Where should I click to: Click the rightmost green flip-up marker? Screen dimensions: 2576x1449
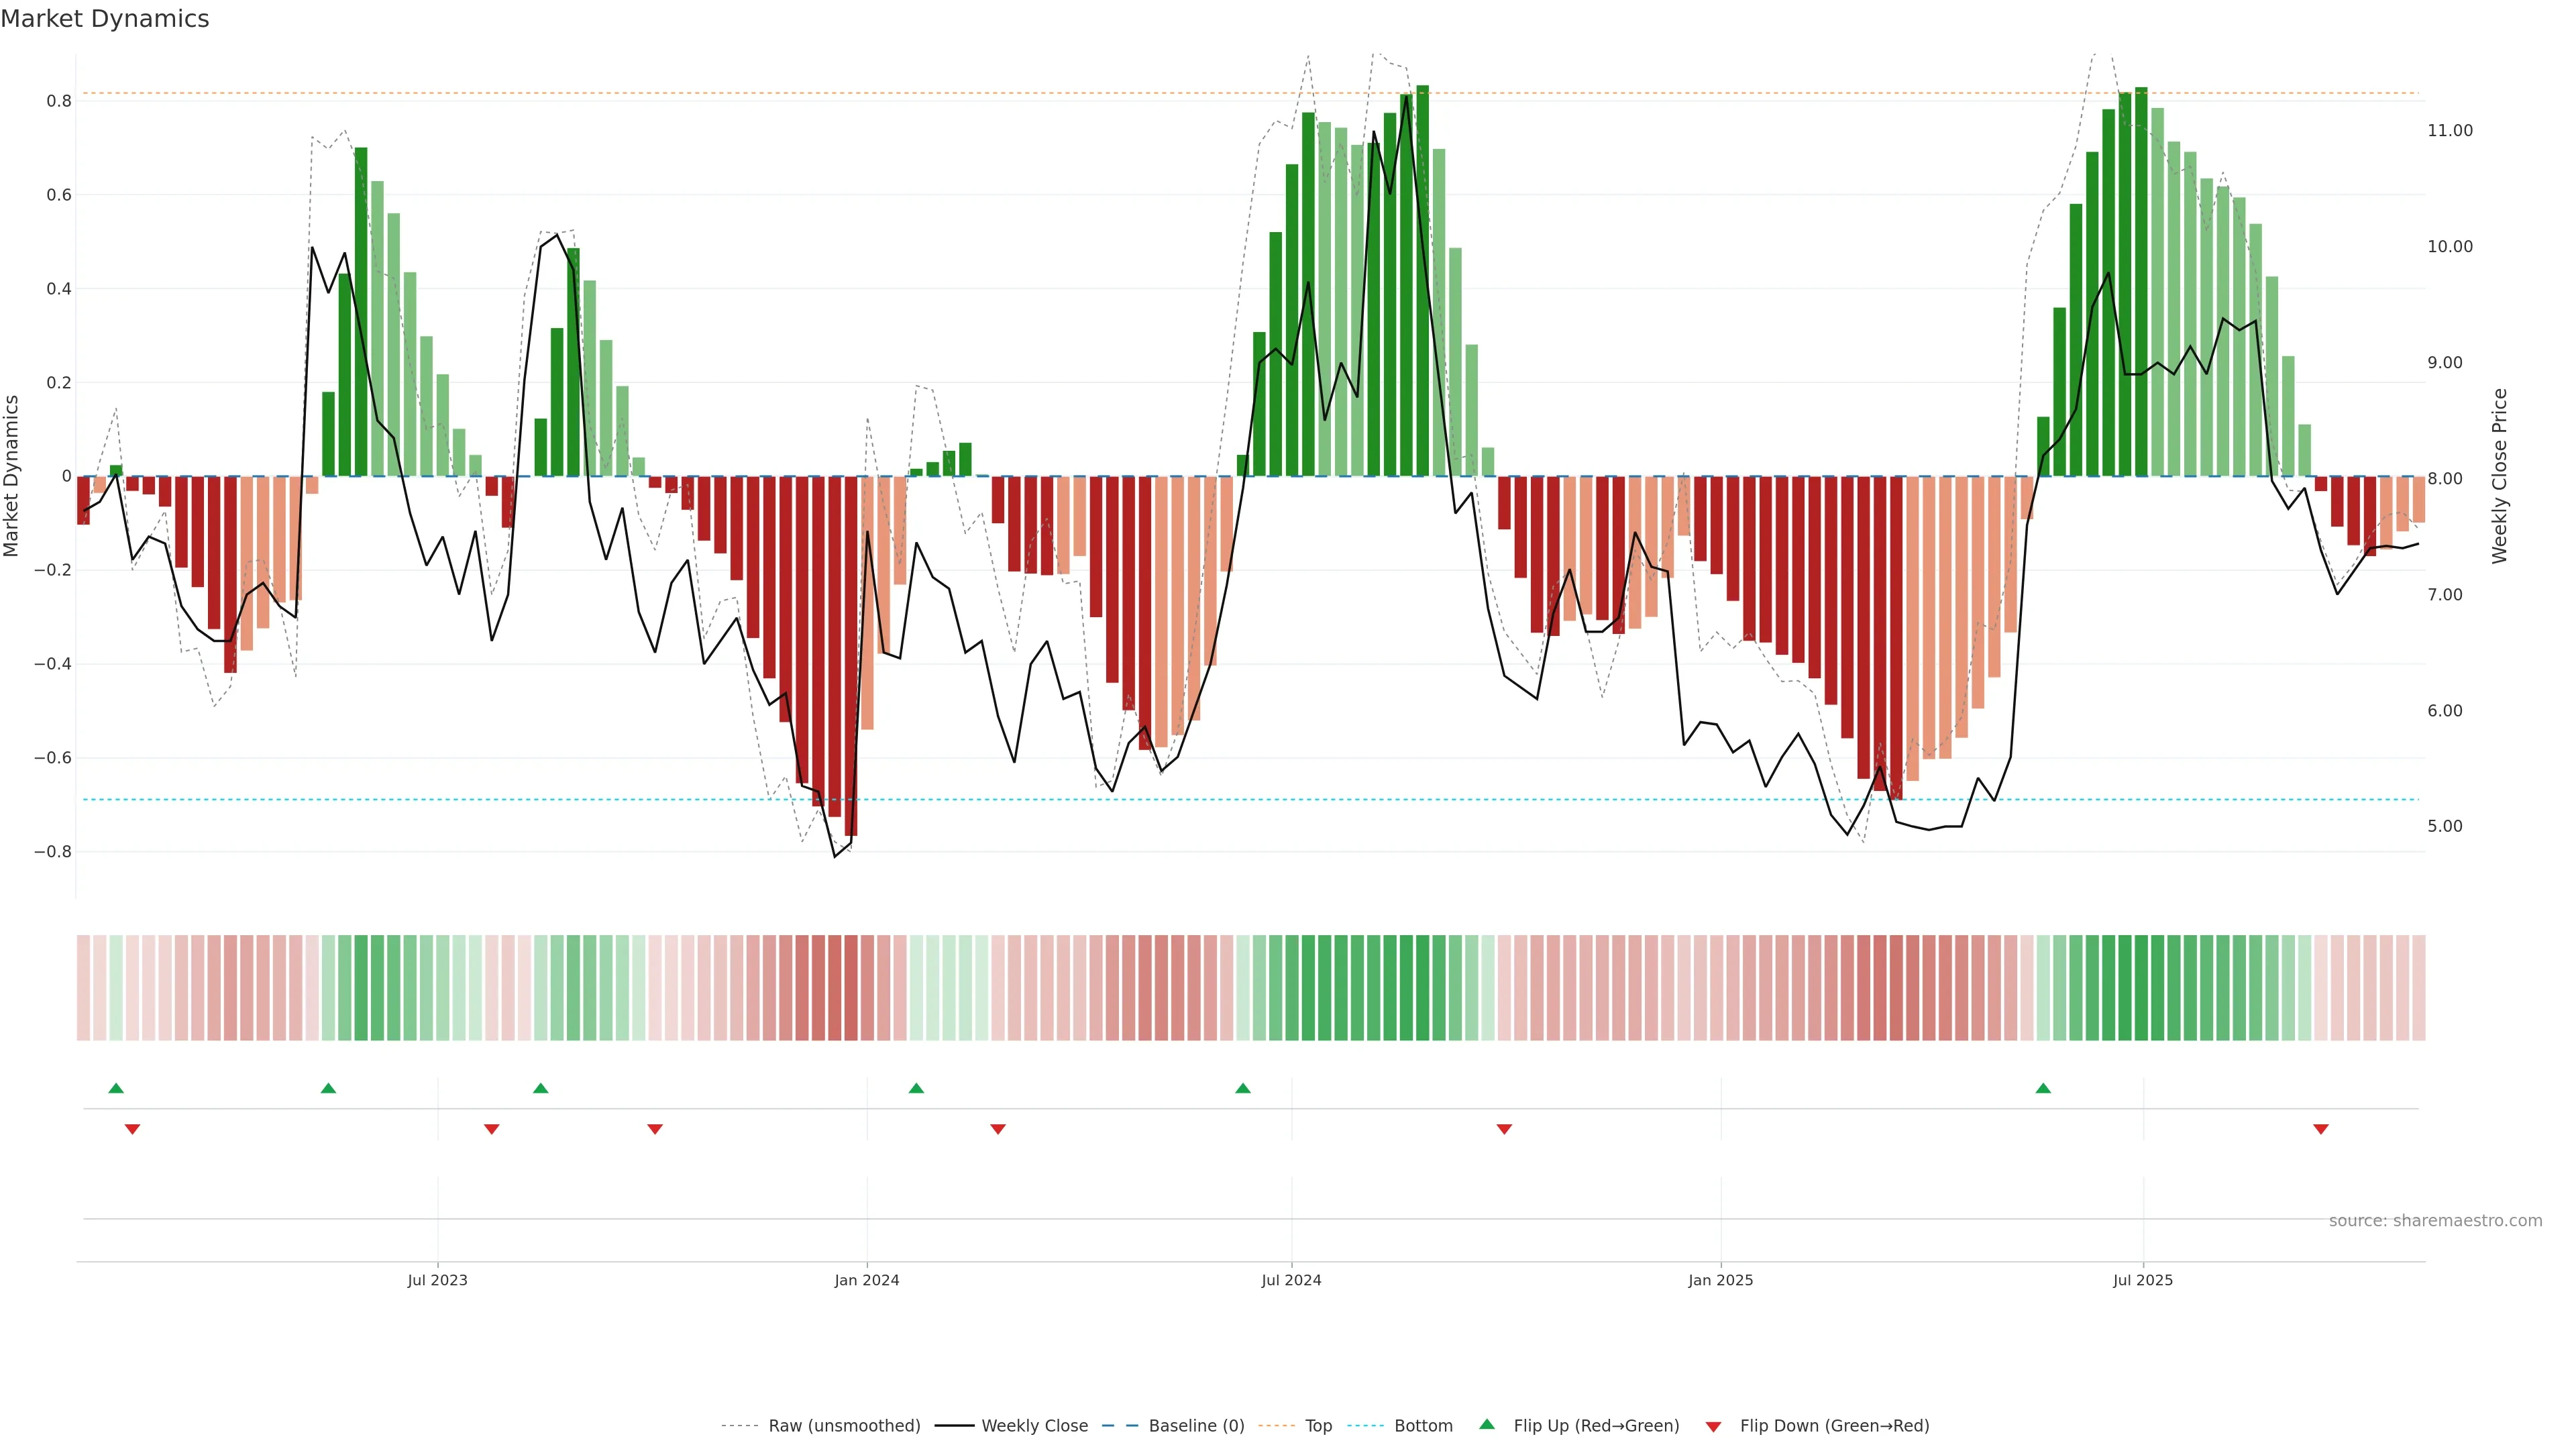(2043, 1088)
